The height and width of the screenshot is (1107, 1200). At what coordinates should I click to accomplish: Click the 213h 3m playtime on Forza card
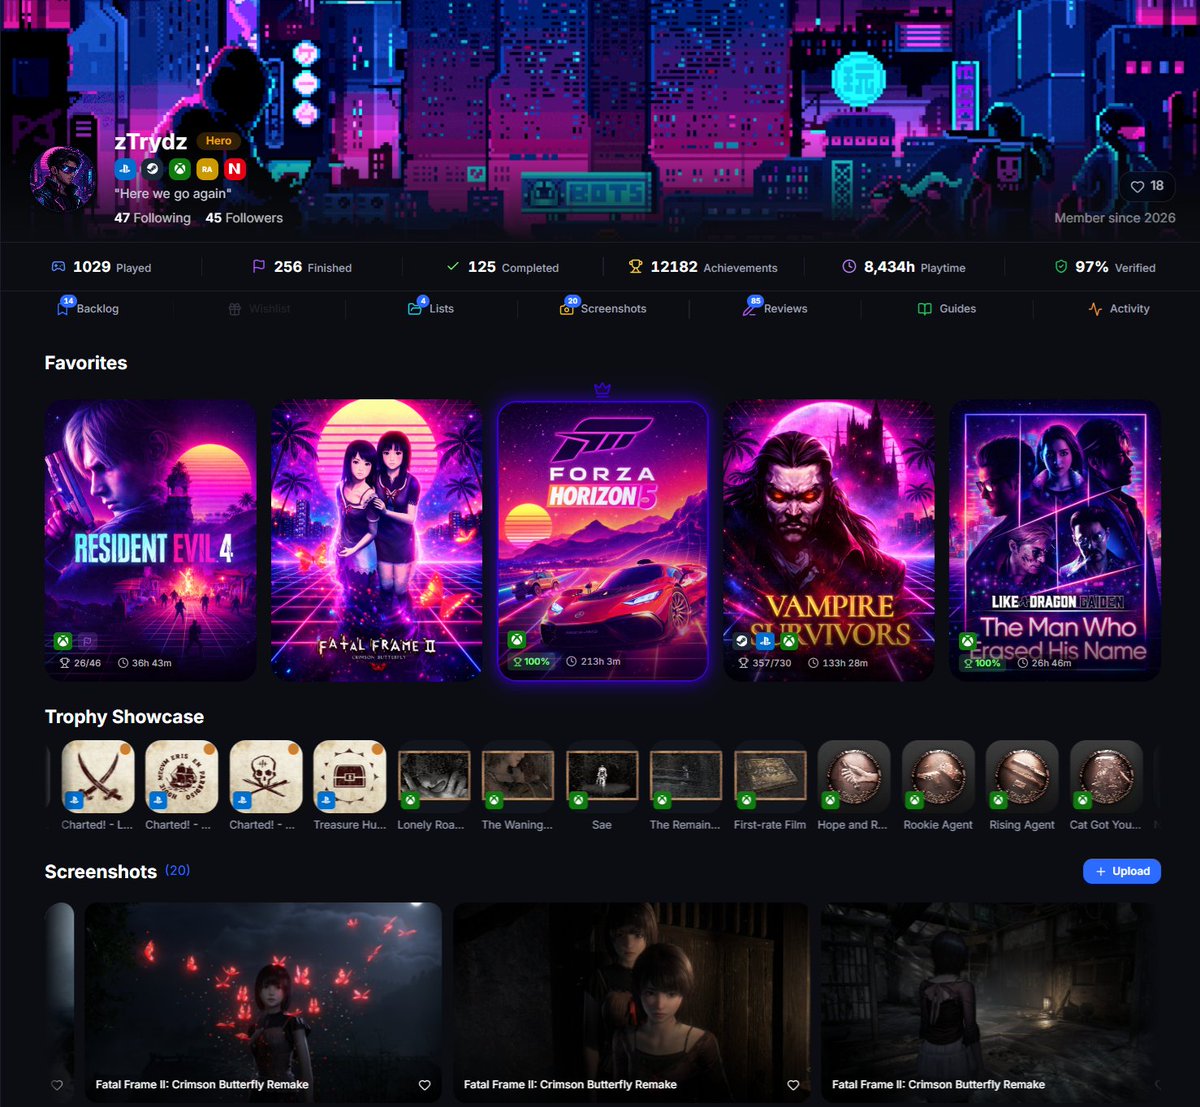pos(593,662)
